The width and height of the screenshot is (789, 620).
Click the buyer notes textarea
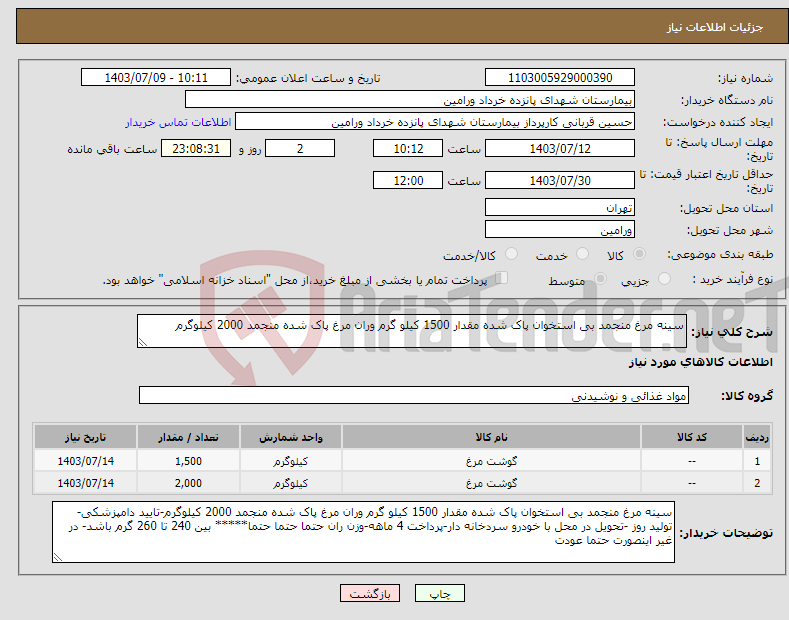(x=363, y=532)
